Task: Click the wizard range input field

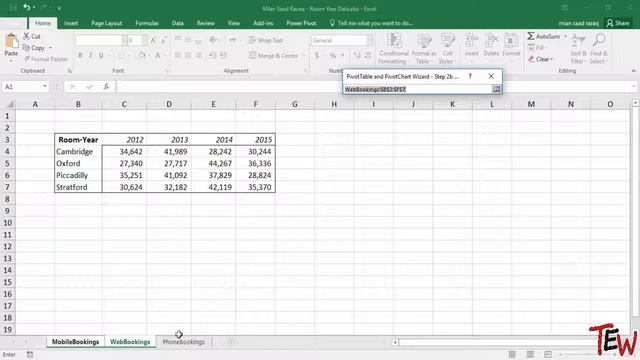Action: pyautogui.click(x=418, y=89)
